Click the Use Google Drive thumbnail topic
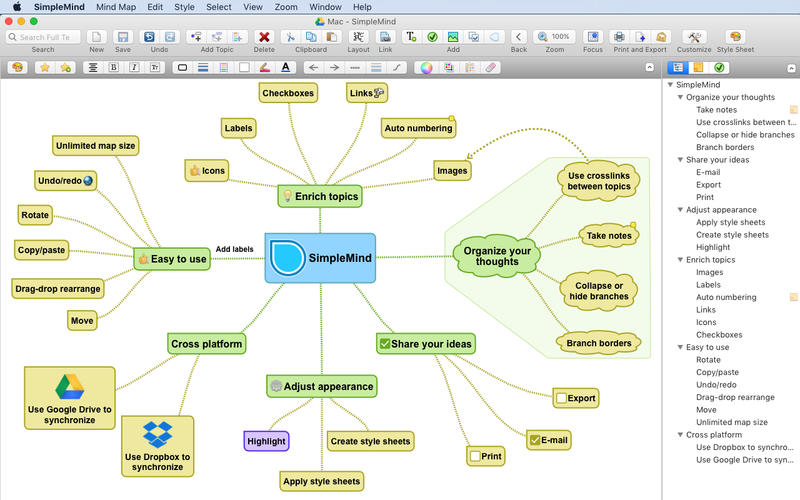The height and width of the screenshot is (500, 800). click(70, 398)
